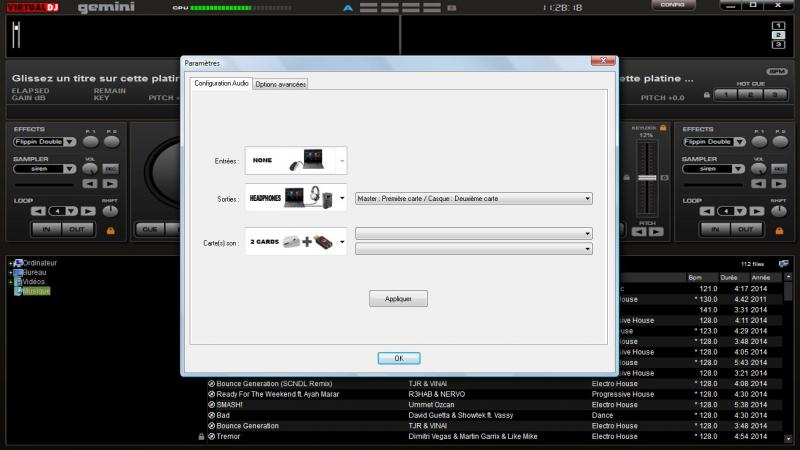
Task: Select the track Ready For The Weekend ft. Ayah Marar
Action: pos(278,394)
